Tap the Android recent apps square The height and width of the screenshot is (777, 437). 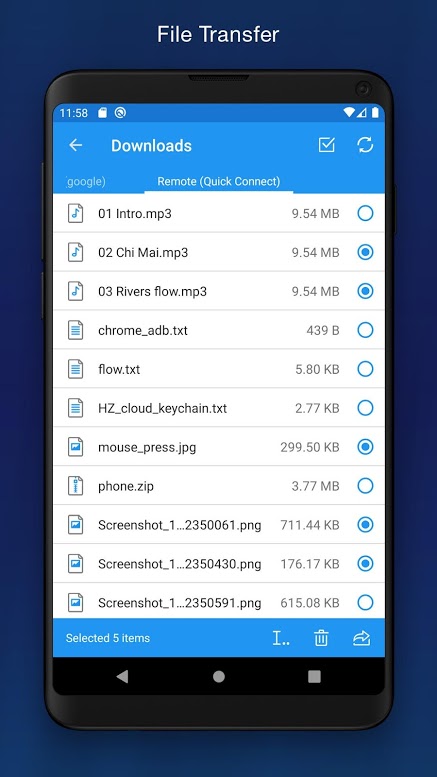pyautogui.click(x=314, y=676)
